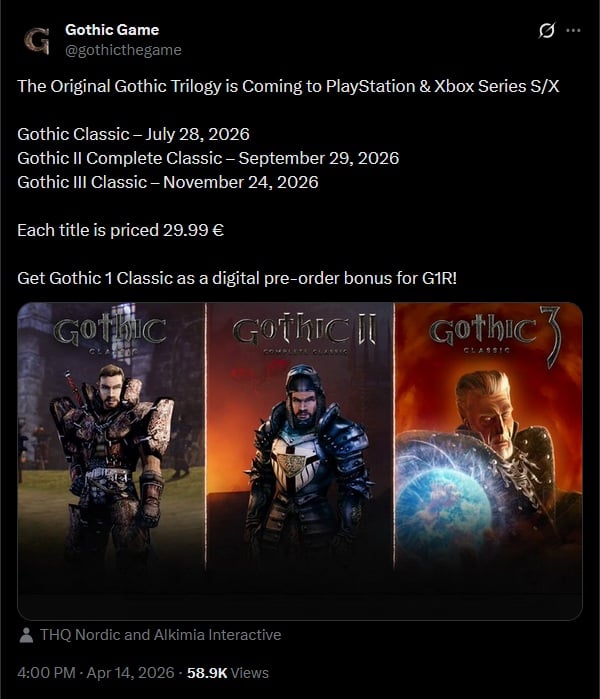Click the Grok explain icon
Image resolution: width=600 pixels, height=699 pixels.
547,31
